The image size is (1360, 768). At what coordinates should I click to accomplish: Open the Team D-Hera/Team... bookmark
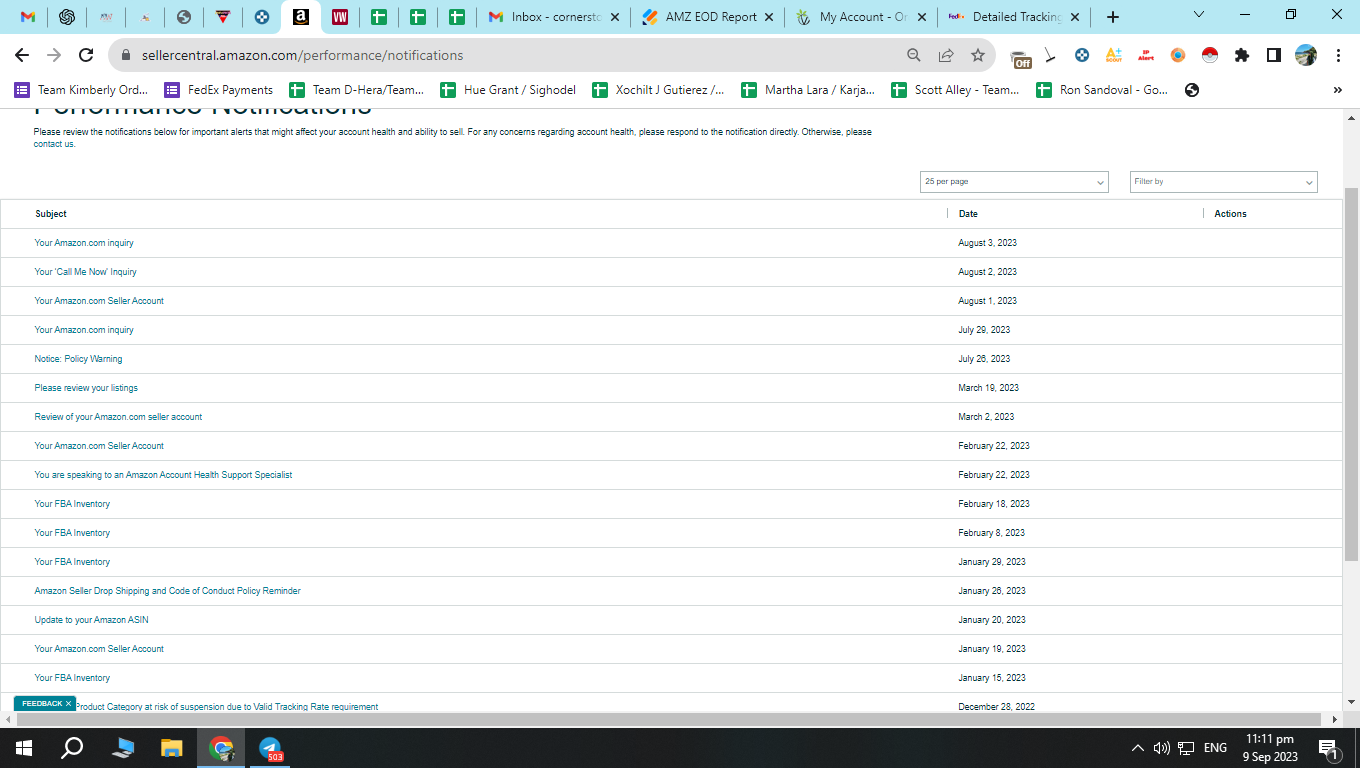(x=357, y=90)
